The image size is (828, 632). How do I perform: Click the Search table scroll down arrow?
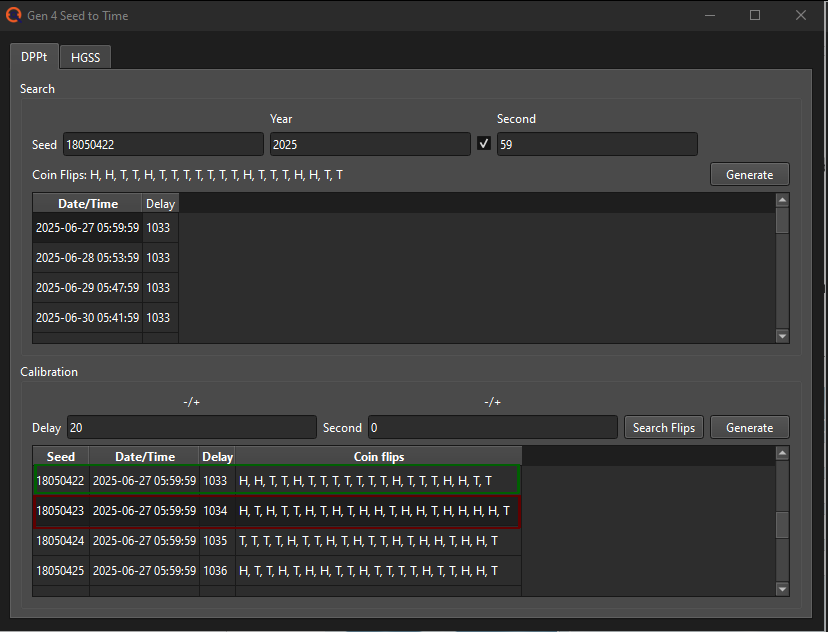coord(783,336)
